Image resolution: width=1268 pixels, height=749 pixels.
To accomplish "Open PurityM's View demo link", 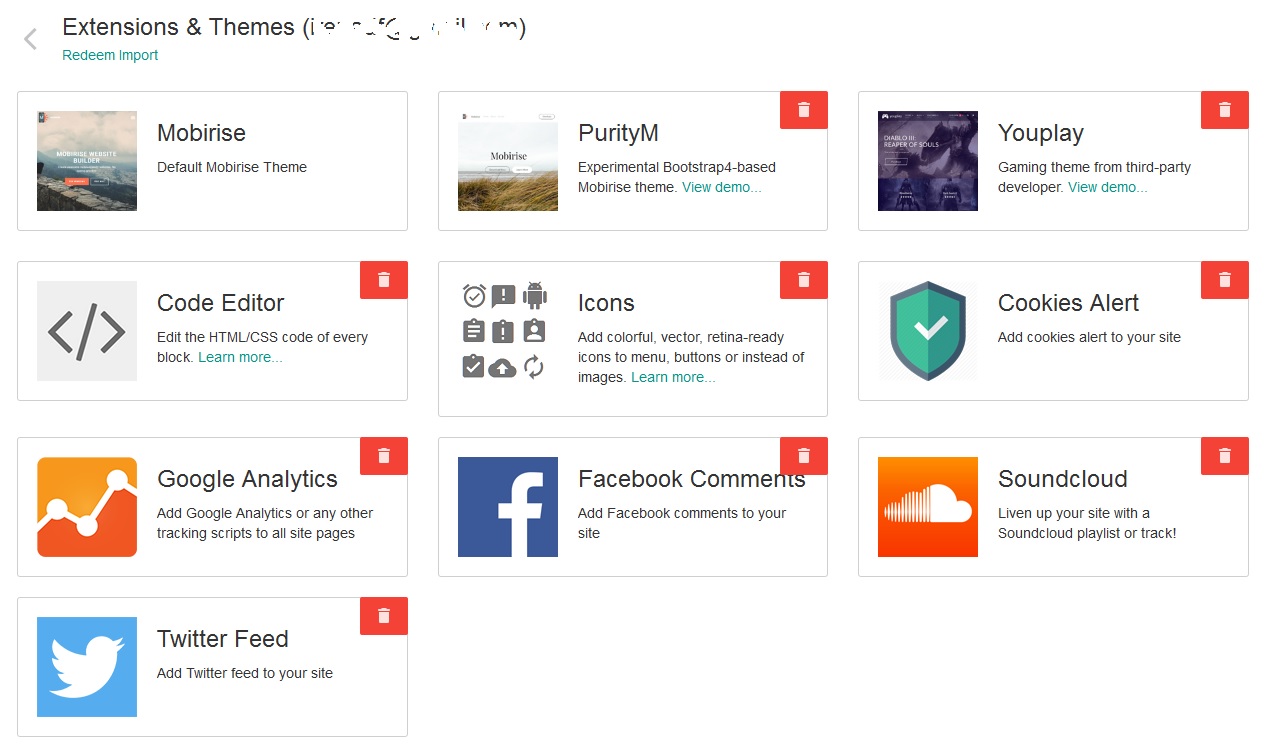I will point(721,187).
